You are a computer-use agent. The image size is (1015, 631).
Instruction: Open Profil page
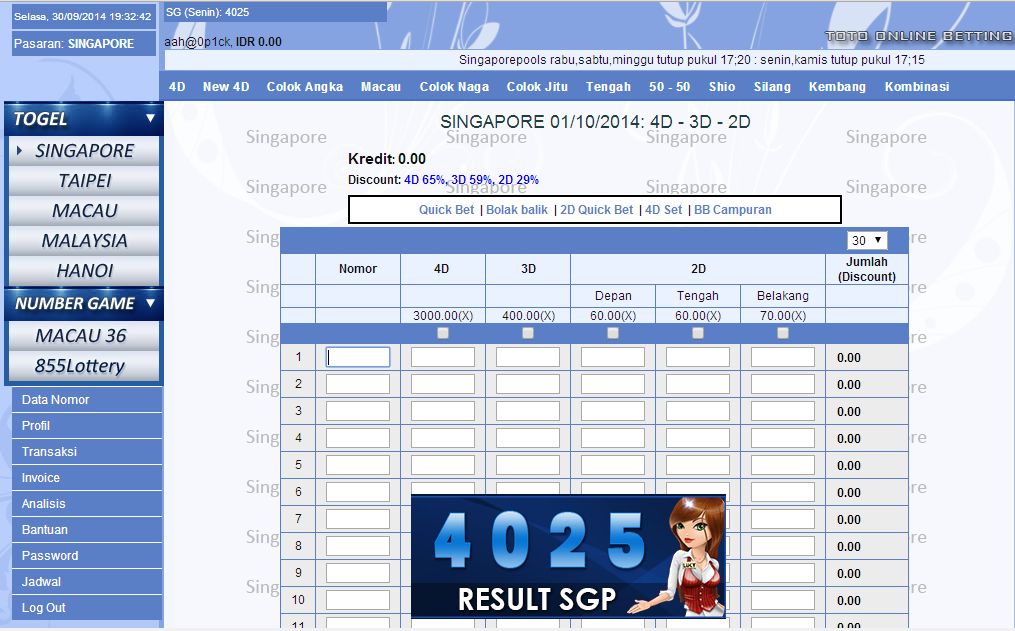point(87,425)
